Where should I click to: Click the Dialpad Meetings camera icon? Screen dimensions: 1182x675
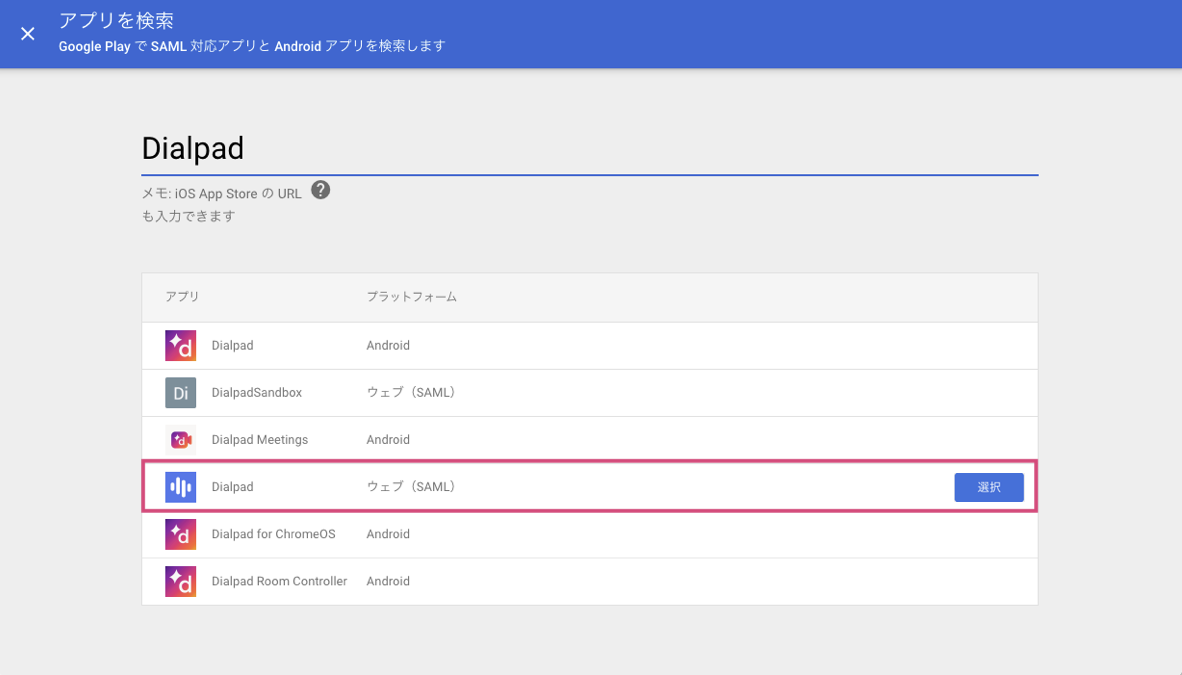coord(181,440)
